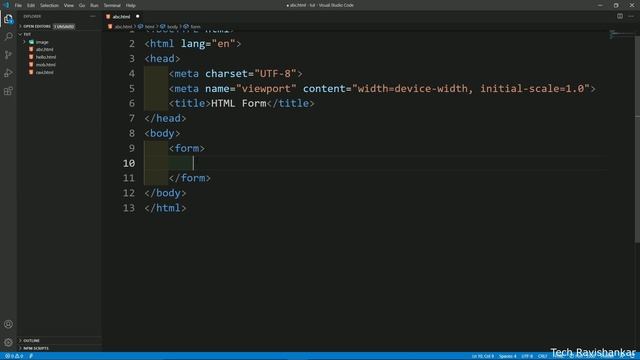Click the closing html tag on line 13

pyautogui.click(x=165, y=208)
